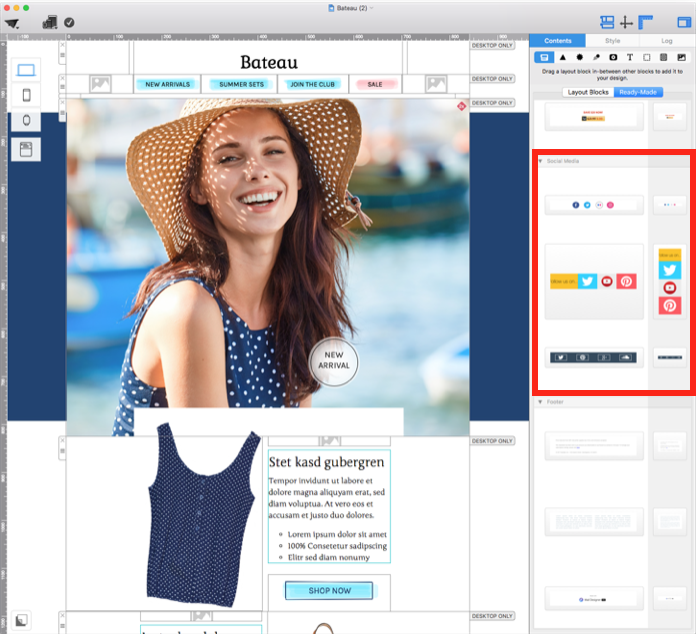The height and width of the screenshot is (634, 696).
Task: Toggle DESKTOP ONLY on bottom-most block
Action: [x=492, y=616]
